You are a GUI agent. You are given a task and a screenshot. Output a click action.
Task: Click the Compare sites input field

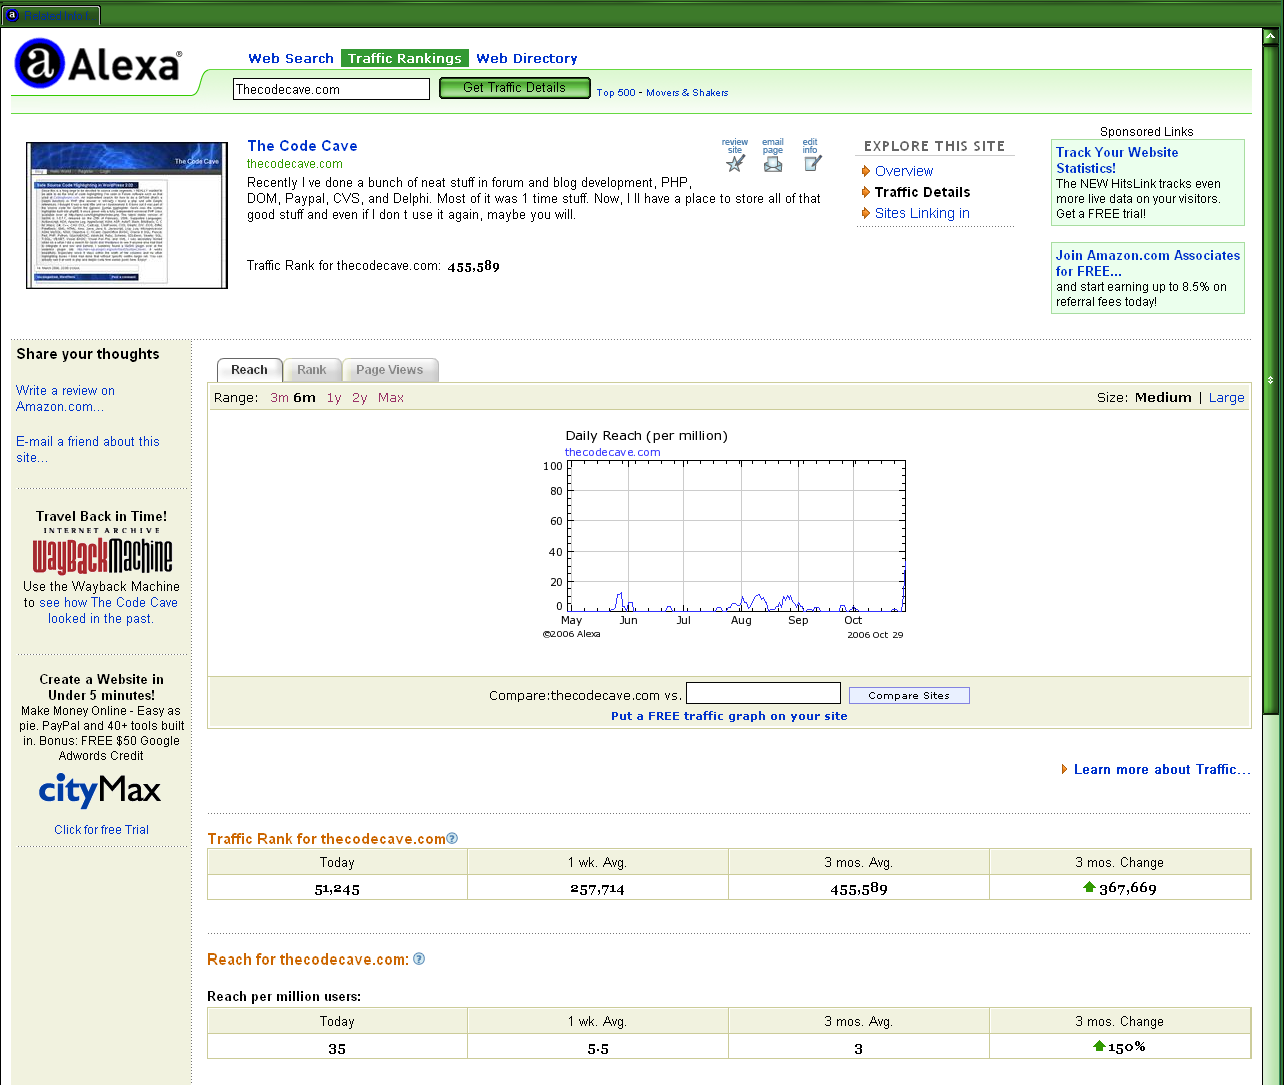coord(763,693)
